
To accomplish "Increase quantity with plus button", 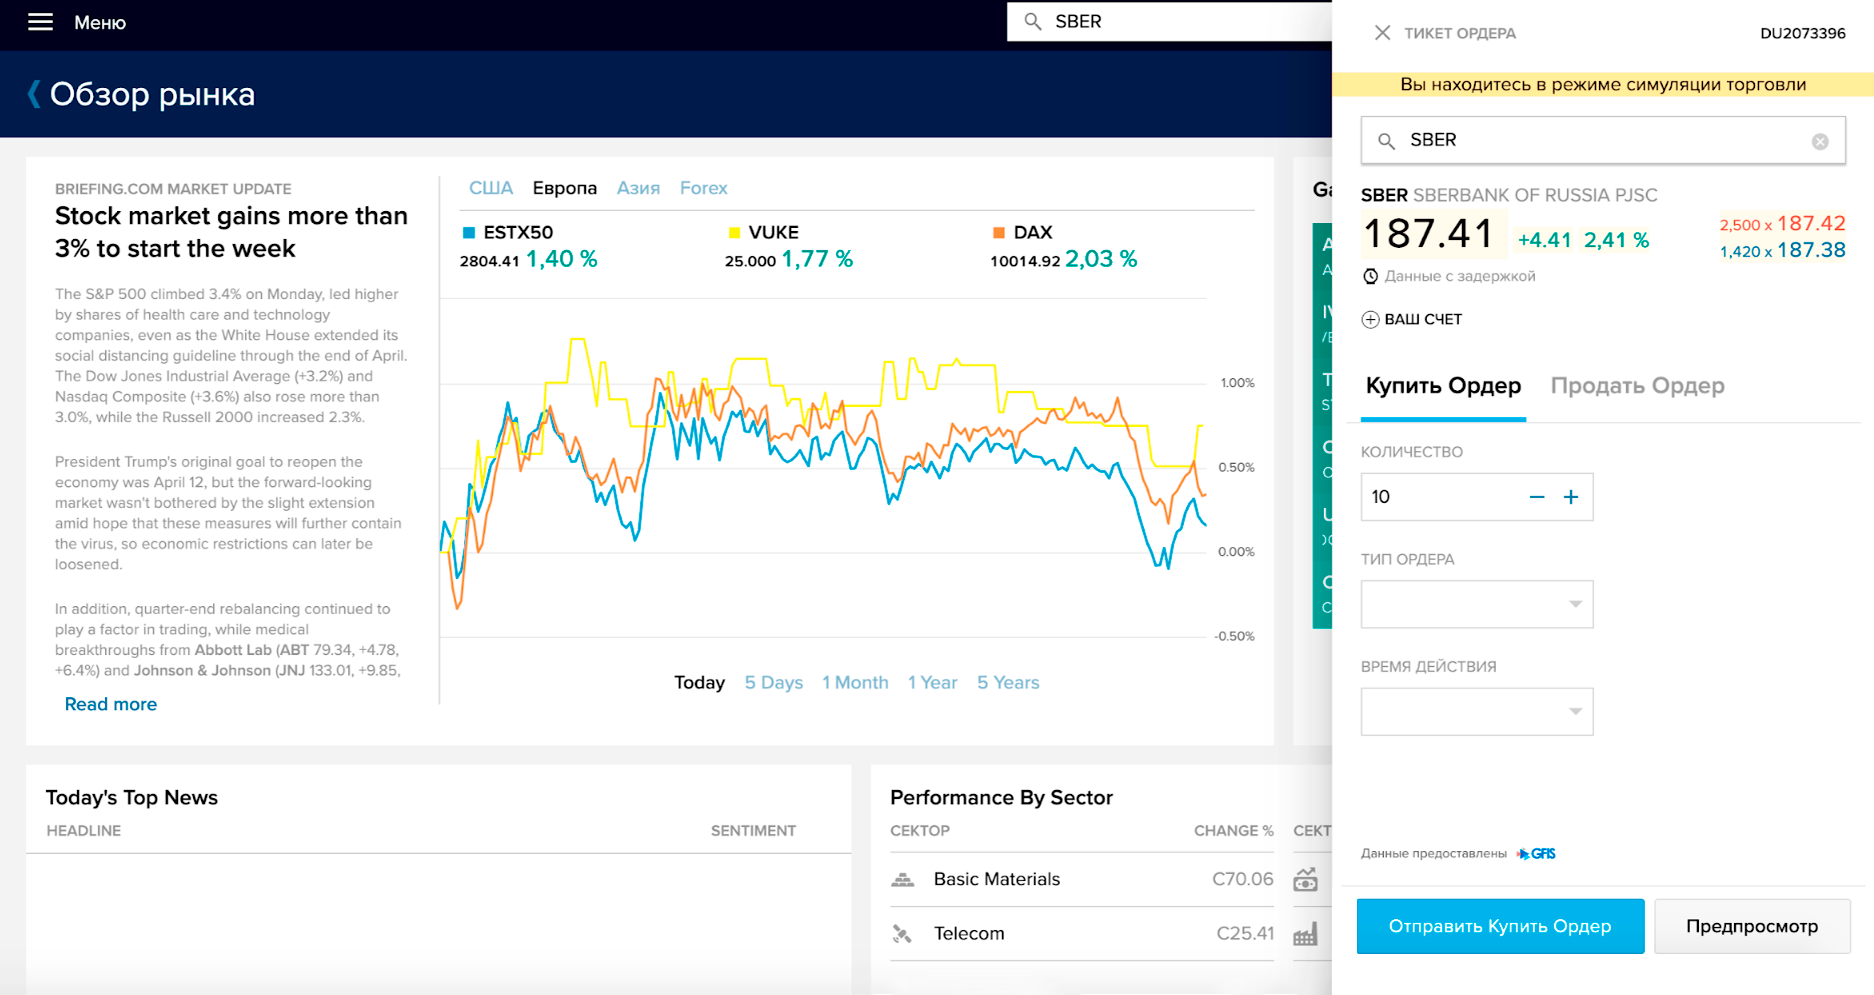I will [1571, 497].
